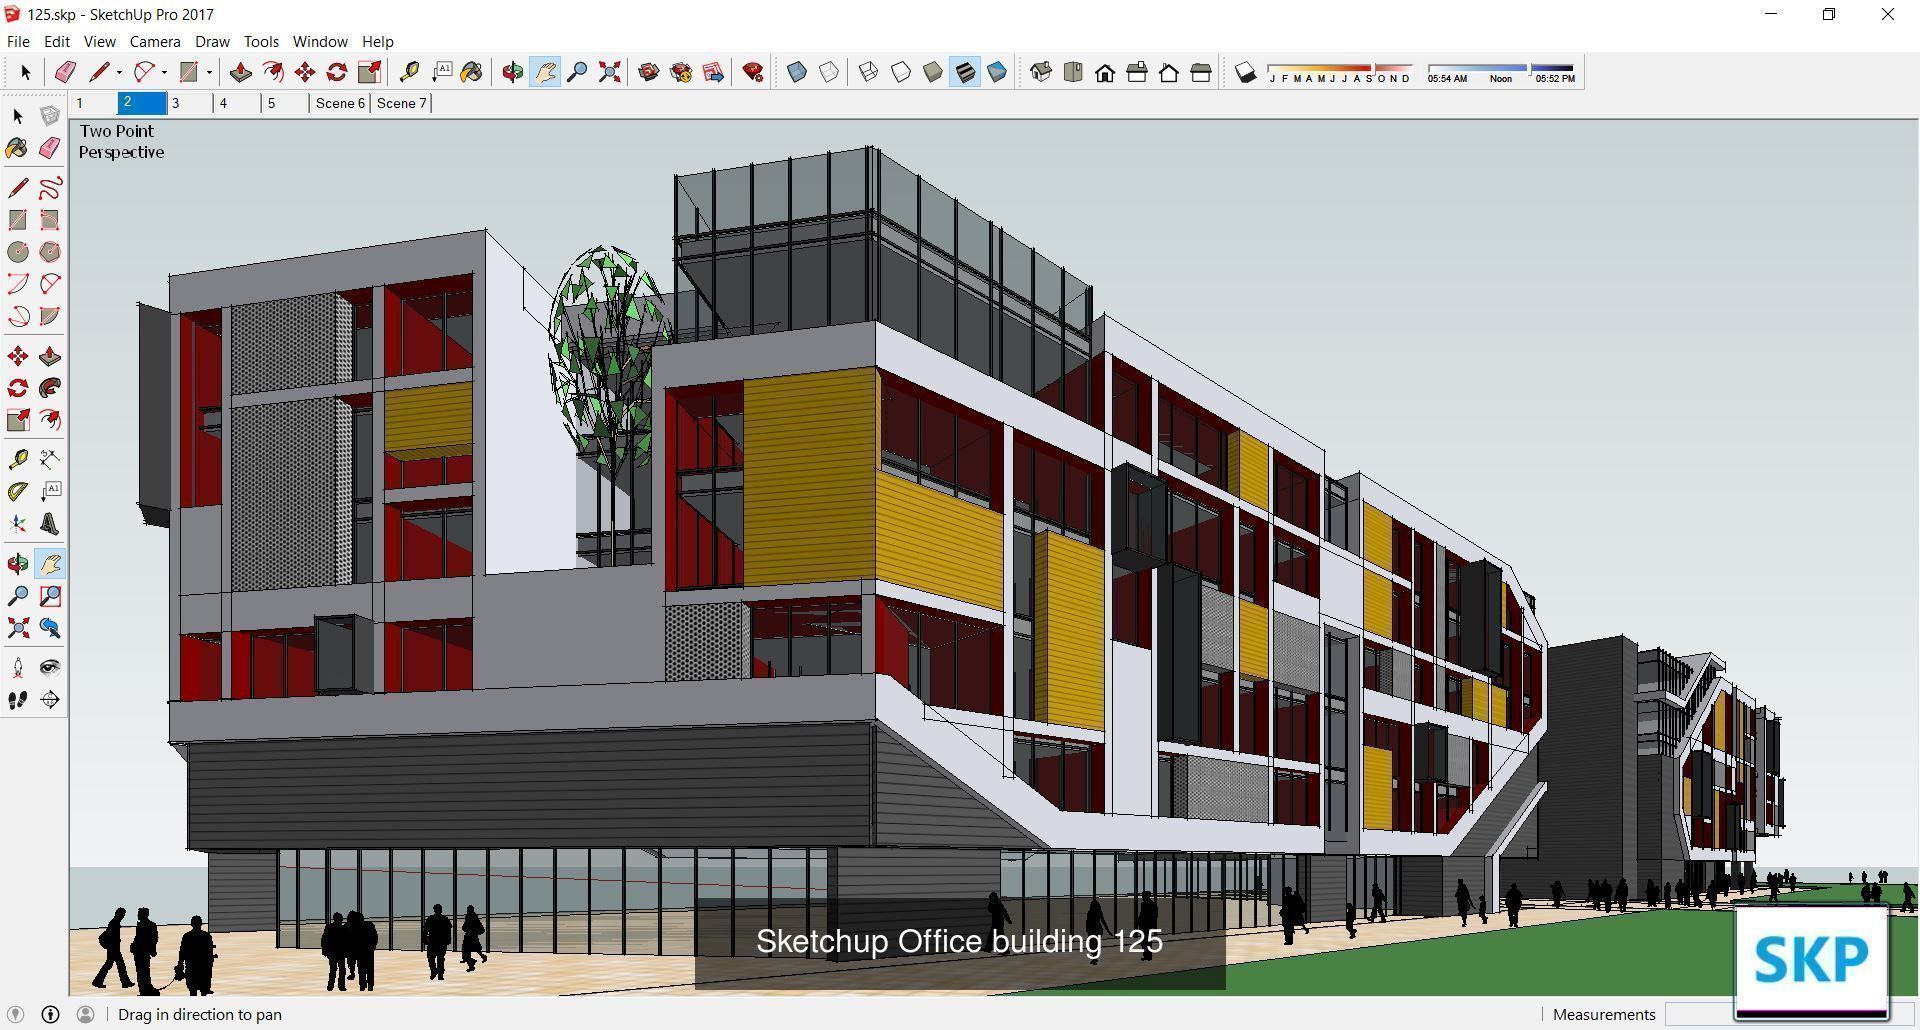1920x1030 pixels.
Task: Select the Pie arc tool
Action: click(x=50, y=316)
